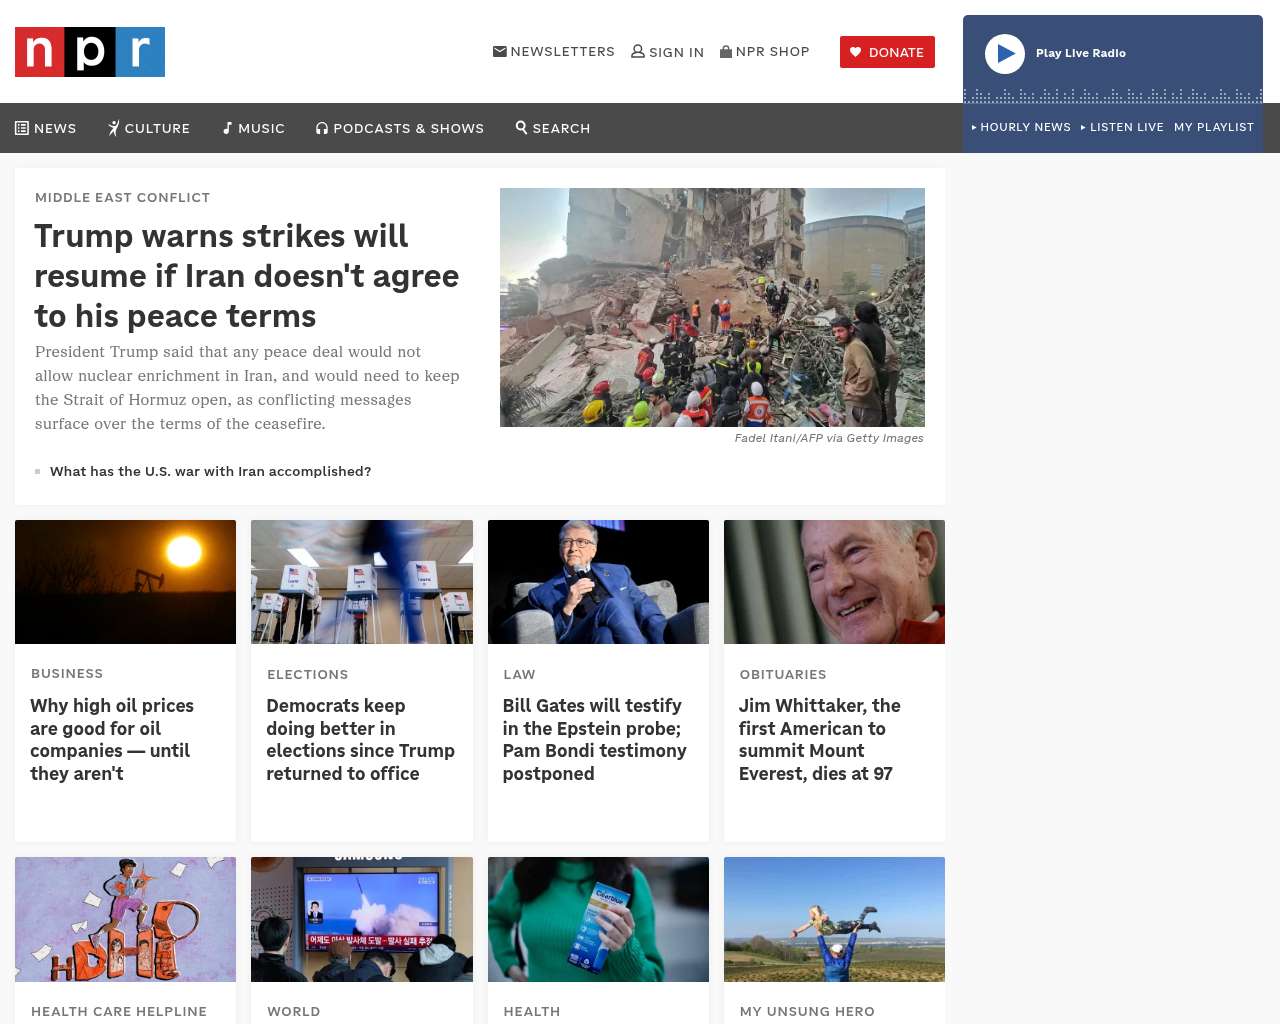
Task: Click the Bill Gates photo thumbnail
Action: coord(598,582)
